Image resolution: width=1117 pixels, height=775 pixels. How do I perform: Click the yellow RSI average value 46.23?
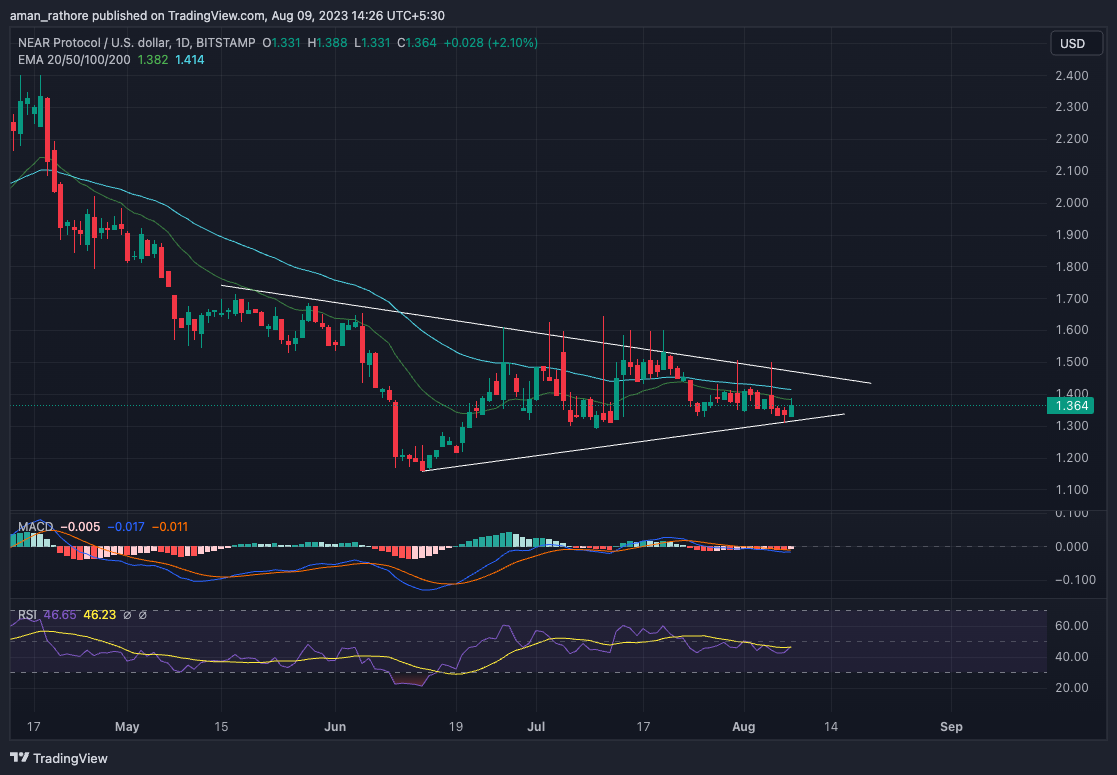[100, 615]
